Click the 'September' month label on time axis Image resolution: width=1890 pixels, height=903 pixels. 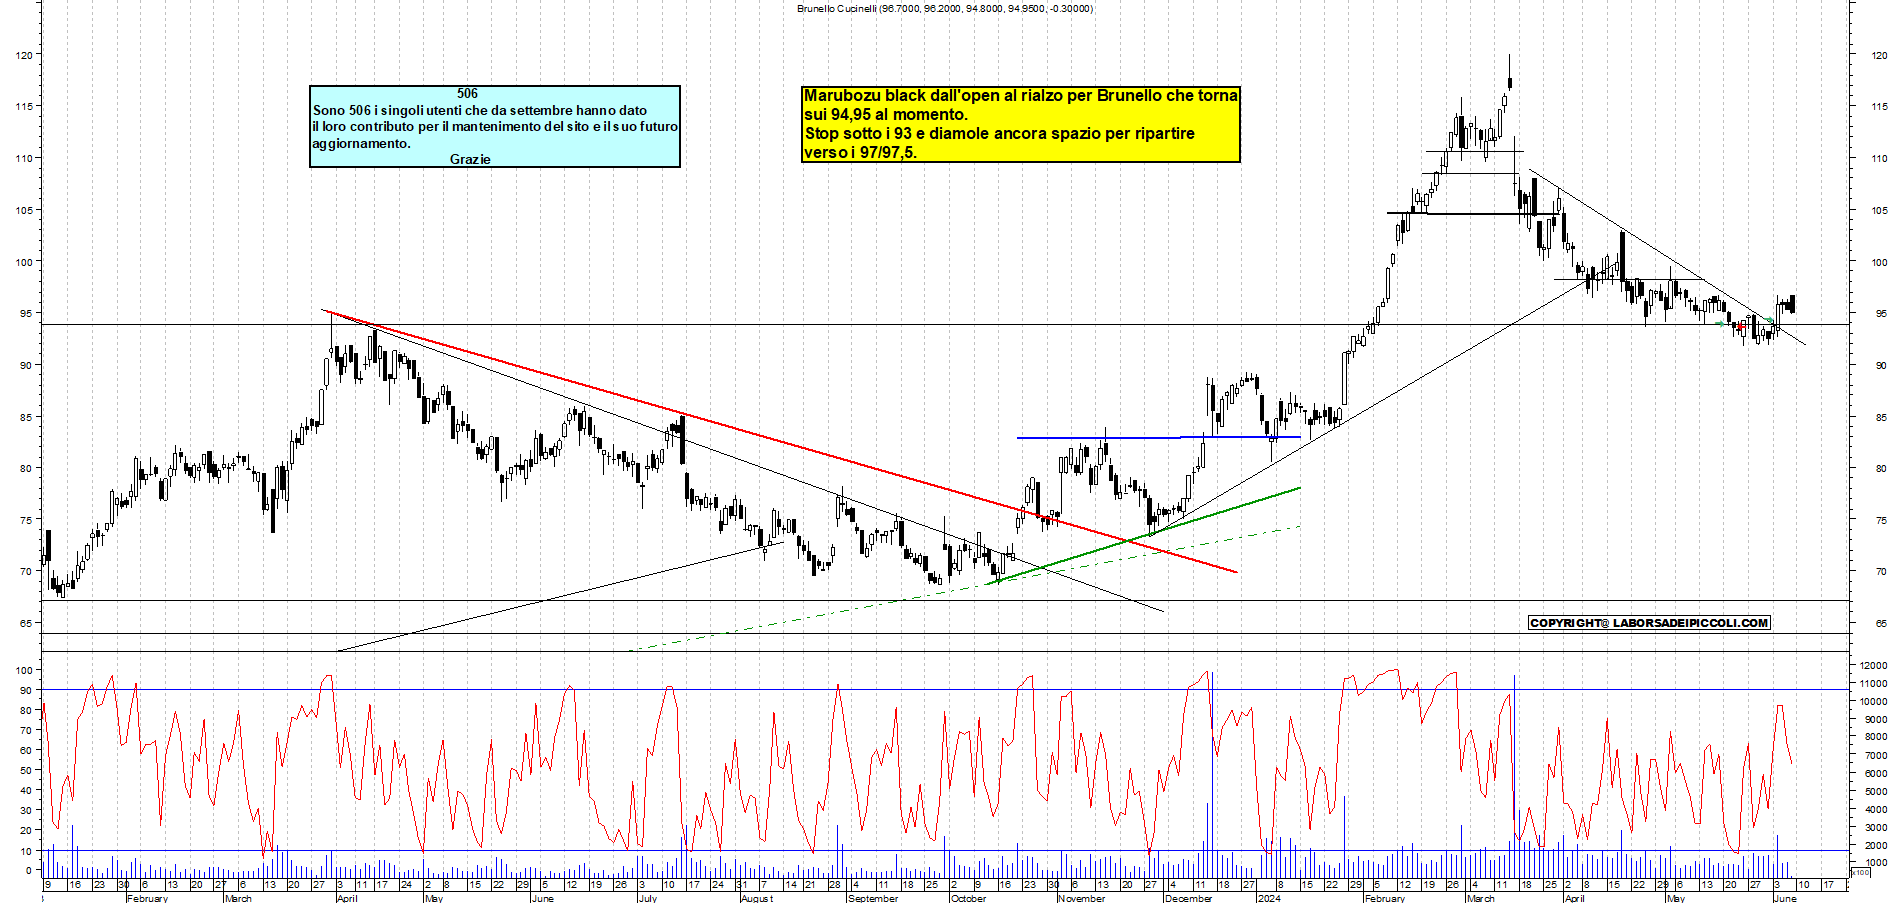click(x=873, y=898)
